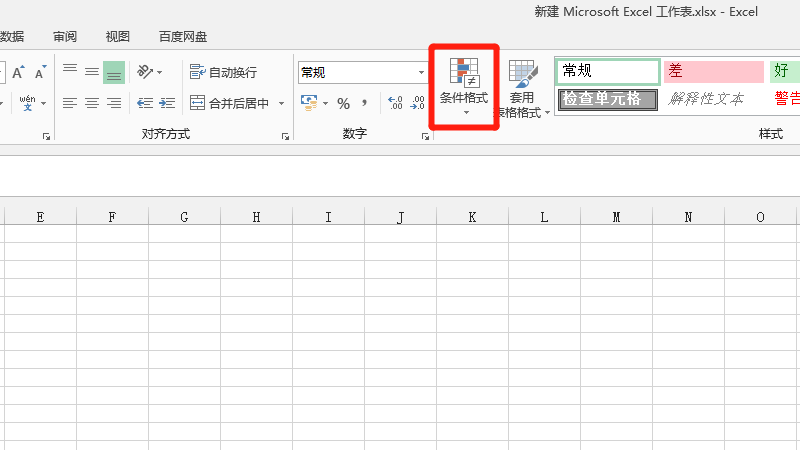800x450 pixels.
Task: Open the 条件格式 (Conditional Formatting) menu
Action: tap(464, 86)
